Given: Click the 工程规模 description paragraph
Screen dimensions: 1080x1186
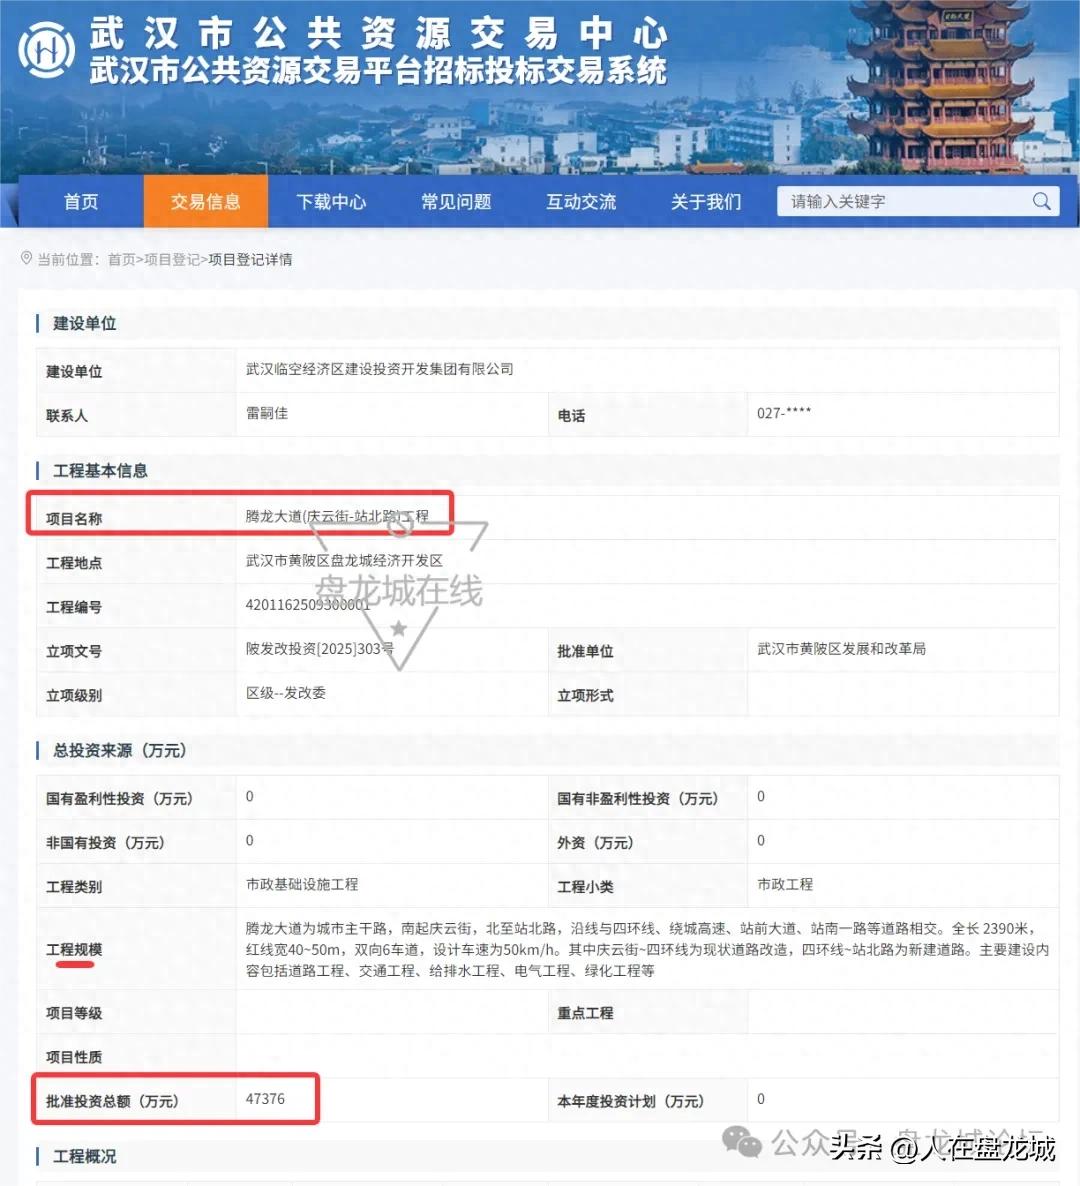Looking at the screenshot, I should [647, 949].
